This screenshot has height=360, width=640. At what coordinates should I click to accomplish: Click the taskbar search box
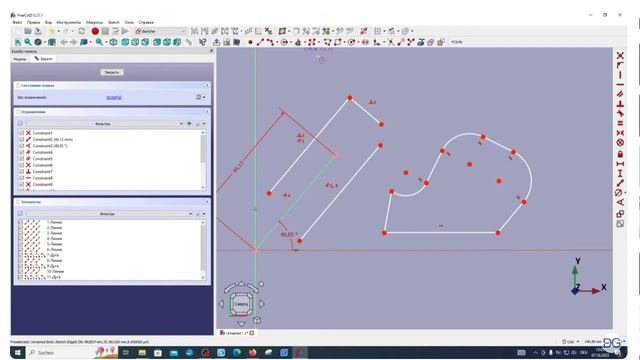point(71,352)
